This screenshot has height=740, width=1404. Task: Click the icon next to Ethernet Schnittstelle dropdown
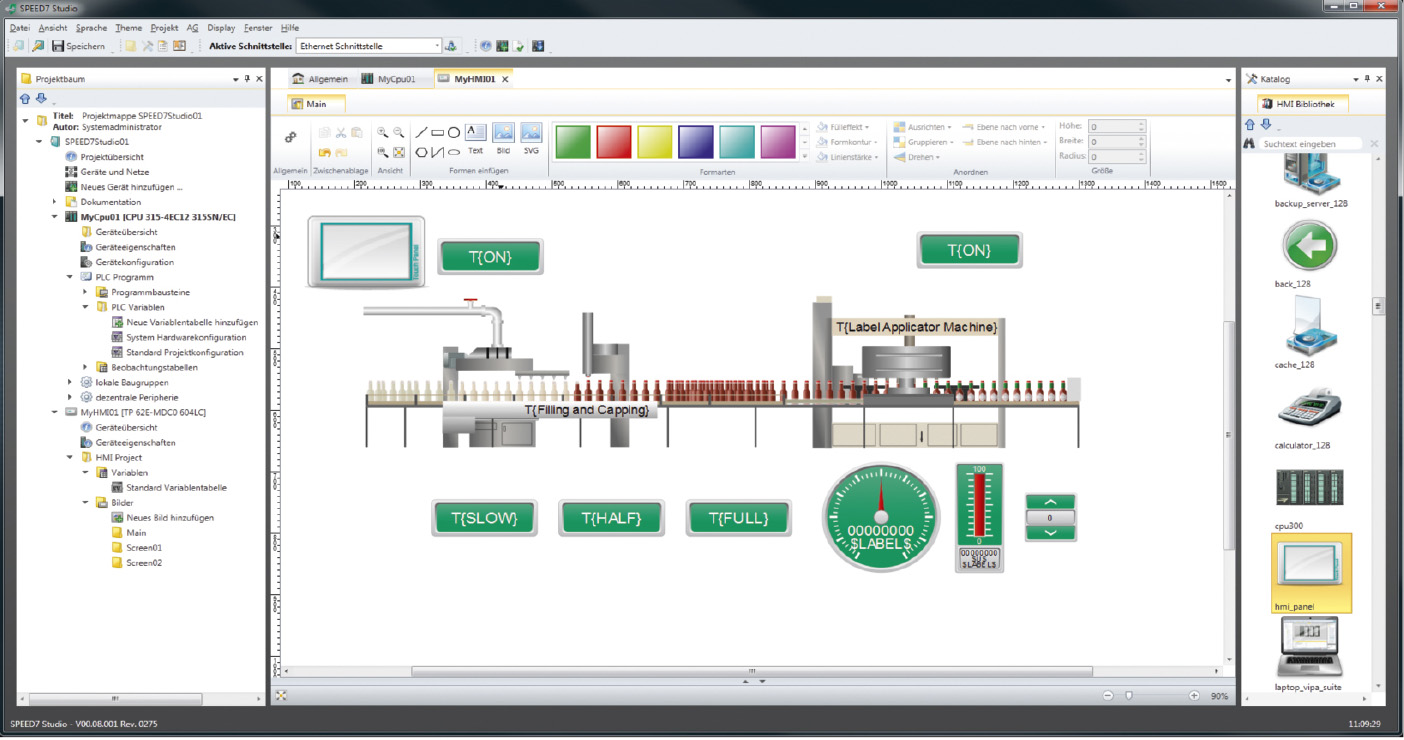tap(451, 46)
